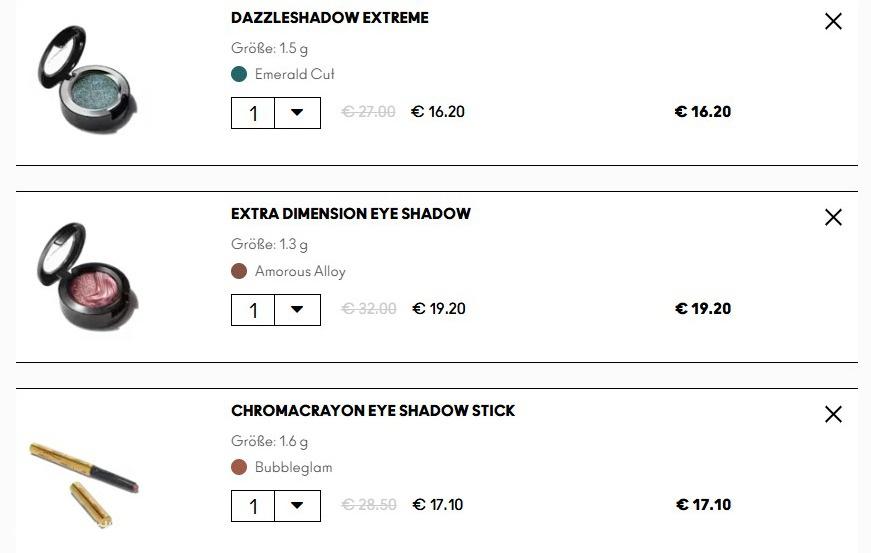This screenshot has height=553, width=871.
Task: Follow the EXTRA DIMENSION EYE SHADOW title link
Action: [350, 214]
